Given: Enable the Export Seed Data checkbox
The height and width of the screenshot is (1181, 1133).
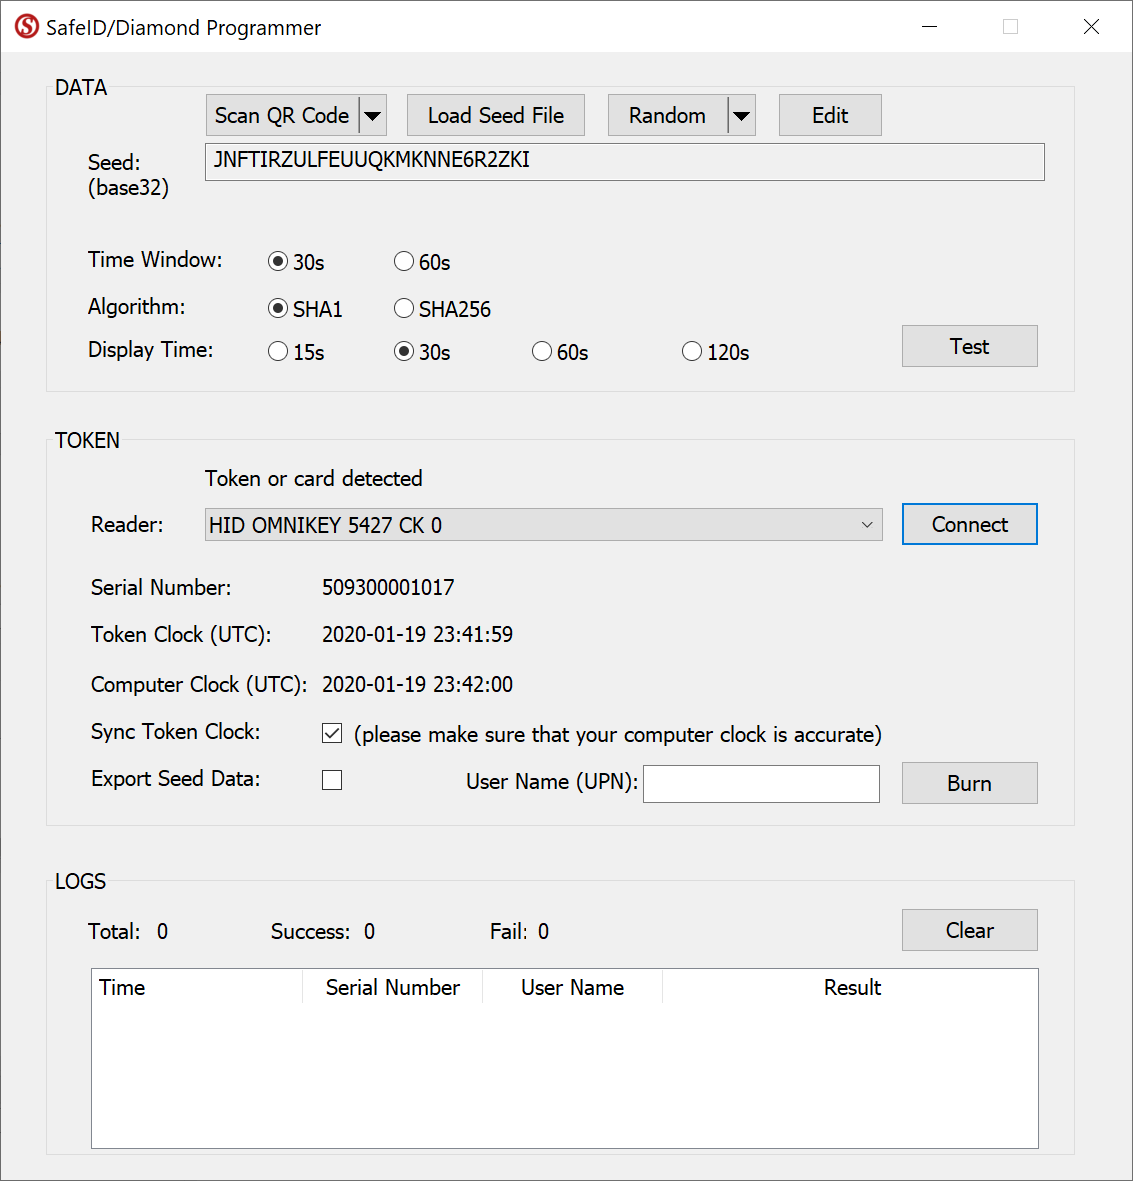Looking at the screenshot, I should tap(332, 780).
